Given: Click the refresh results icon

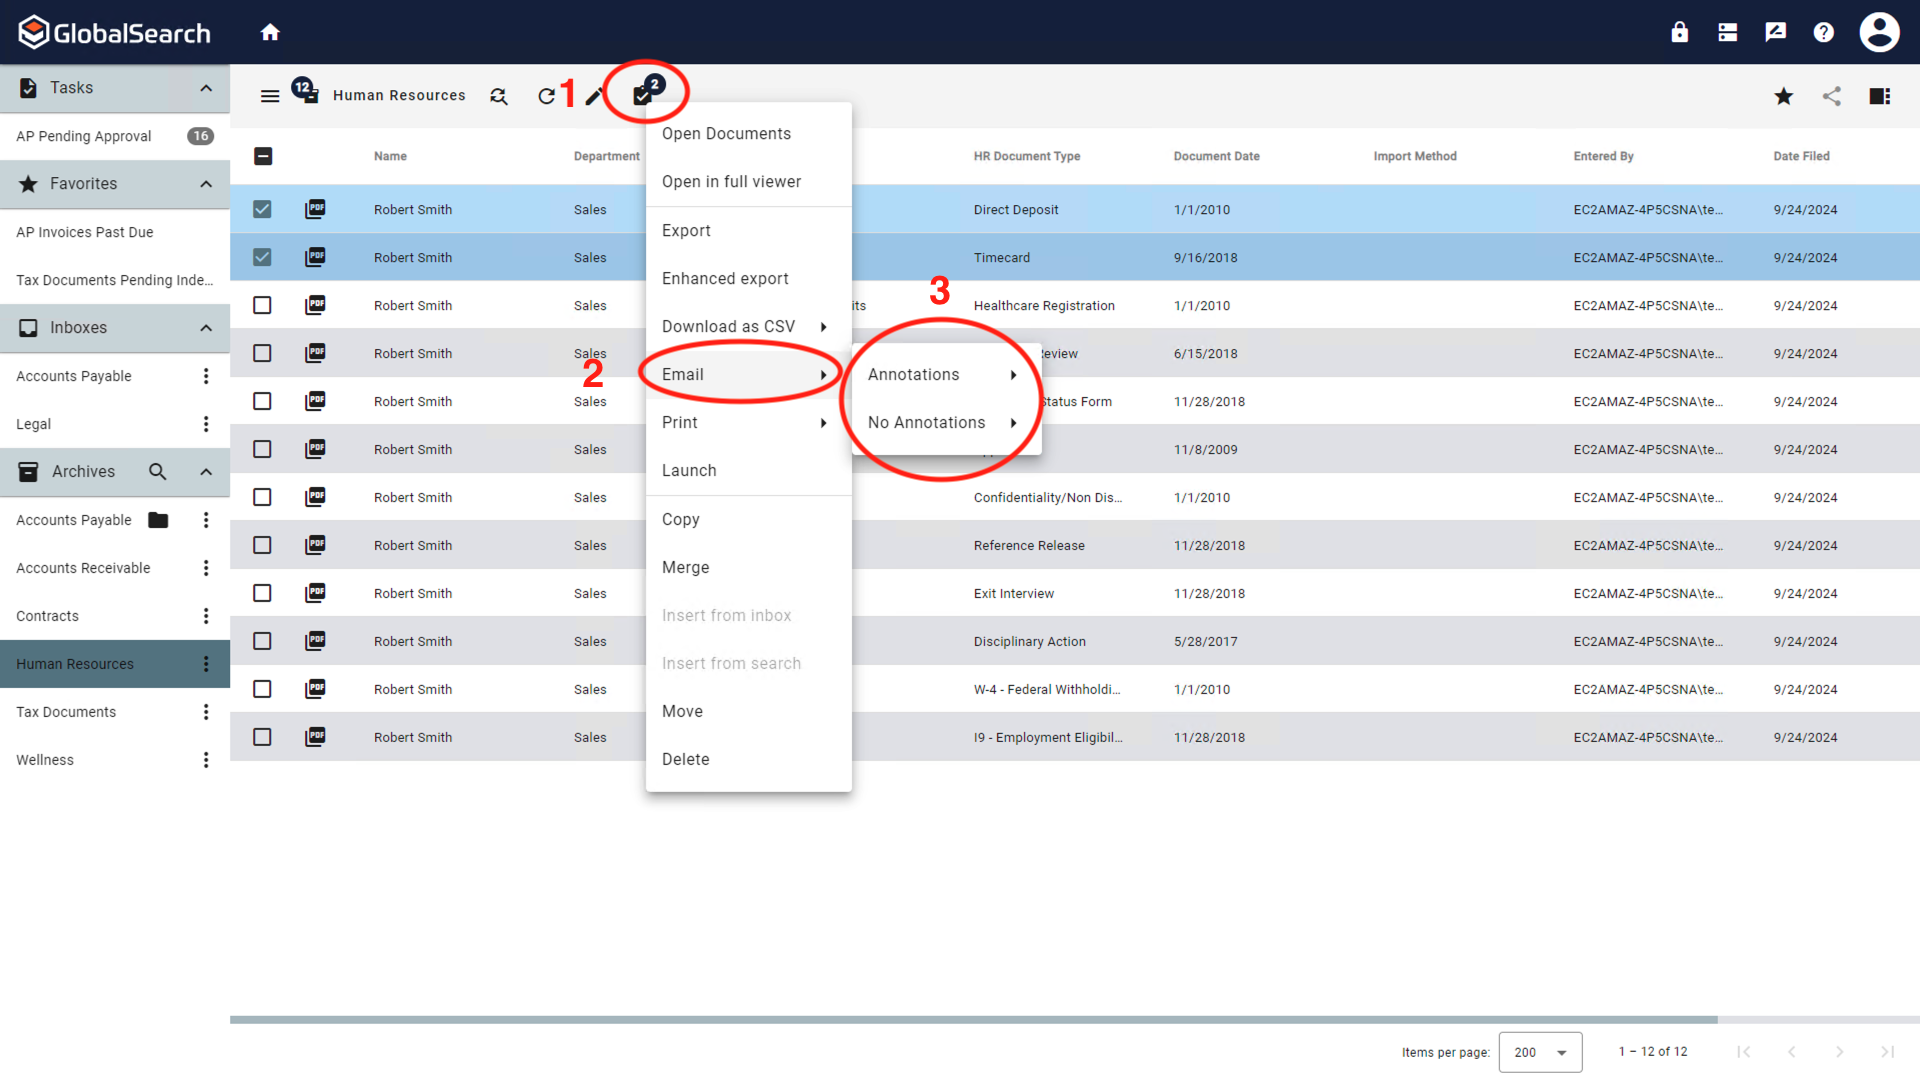Looking at the screenshot, I should pyautogui.click(x=547, y=96).
